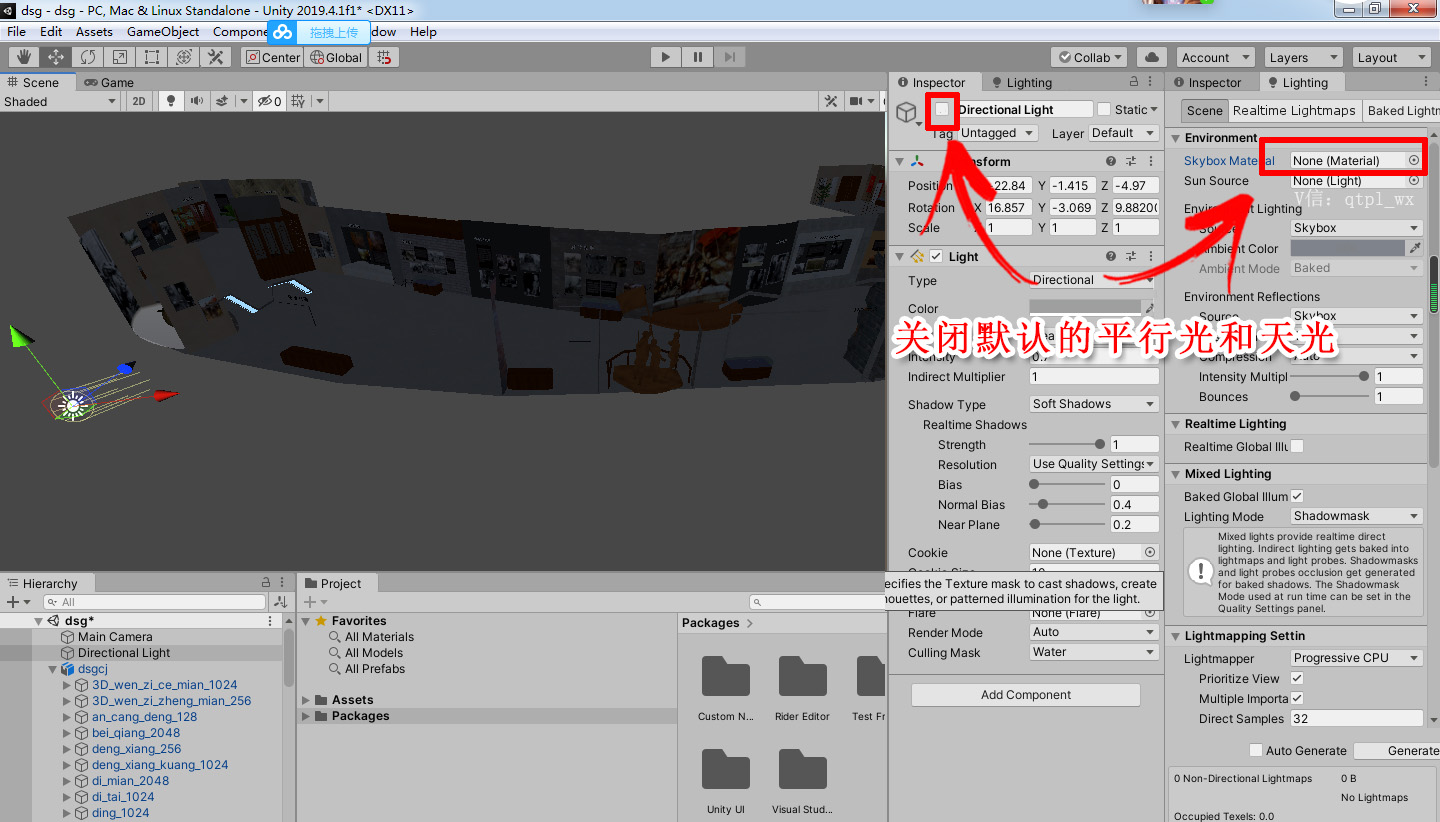
Task: Enable Realtime Global Illumination checkbox
Action: click(x=1297, y=446)
